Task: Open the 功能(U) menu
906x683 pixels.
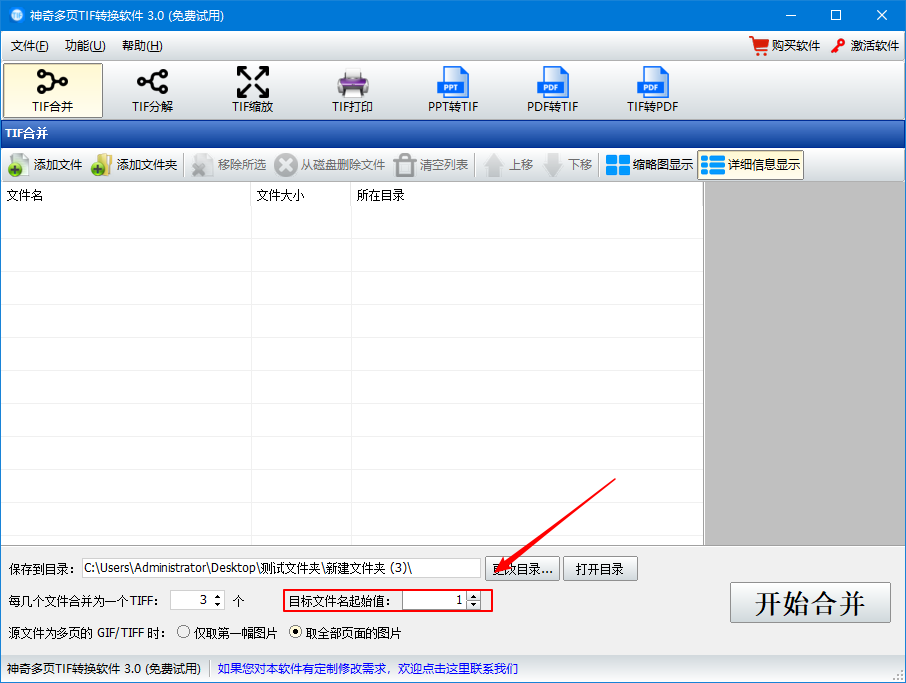Action: (85, 46)
